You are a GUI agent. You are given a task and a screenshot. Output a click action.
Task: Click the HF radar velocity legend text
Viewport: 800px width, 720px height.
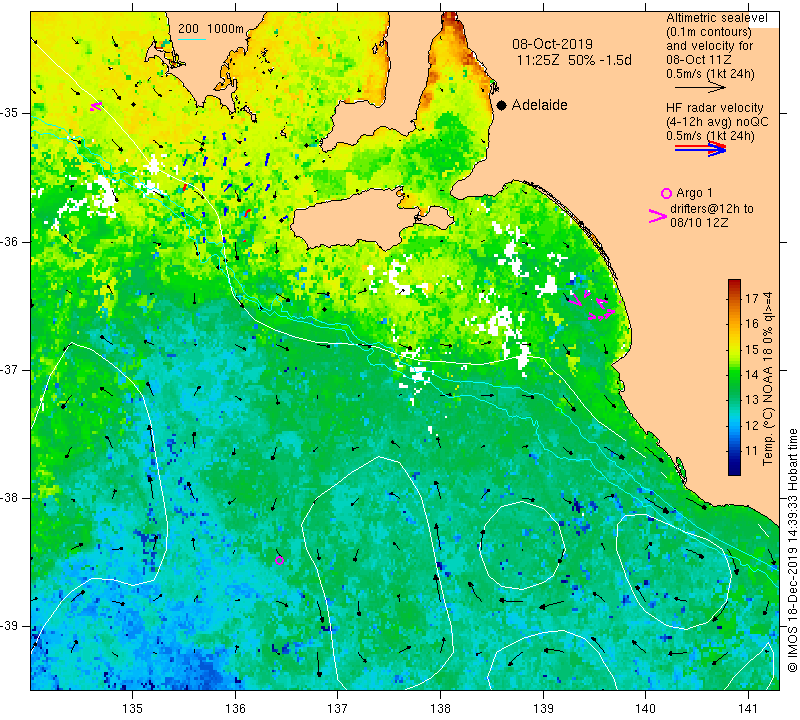(x=715, y=108)
